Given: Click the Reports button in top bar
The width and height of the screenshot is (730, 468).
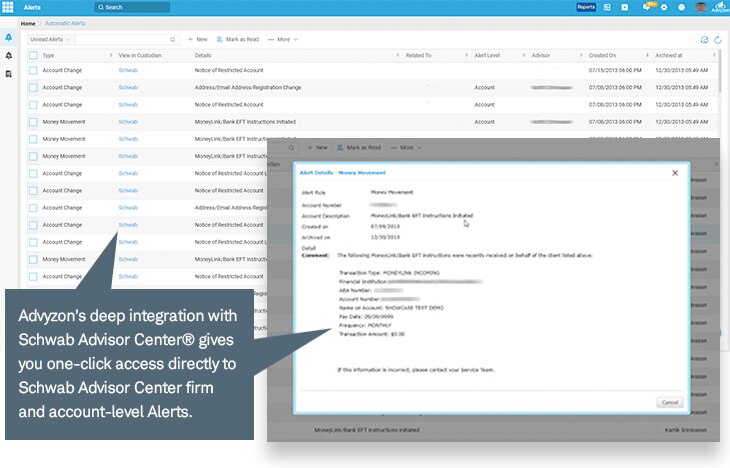Looking at the screenshot, I should 586,7.
